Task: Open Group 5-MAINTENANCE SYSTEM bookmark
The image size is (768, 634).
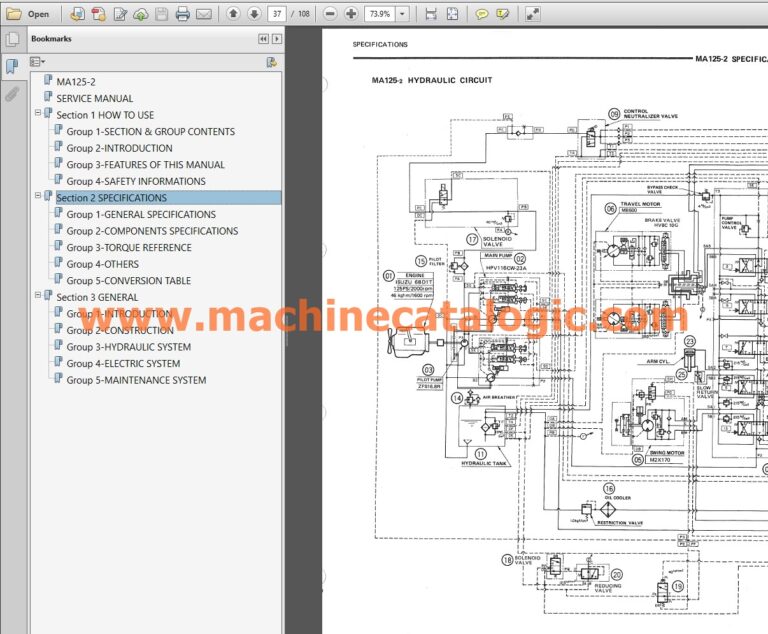Action: pos(136,381)
